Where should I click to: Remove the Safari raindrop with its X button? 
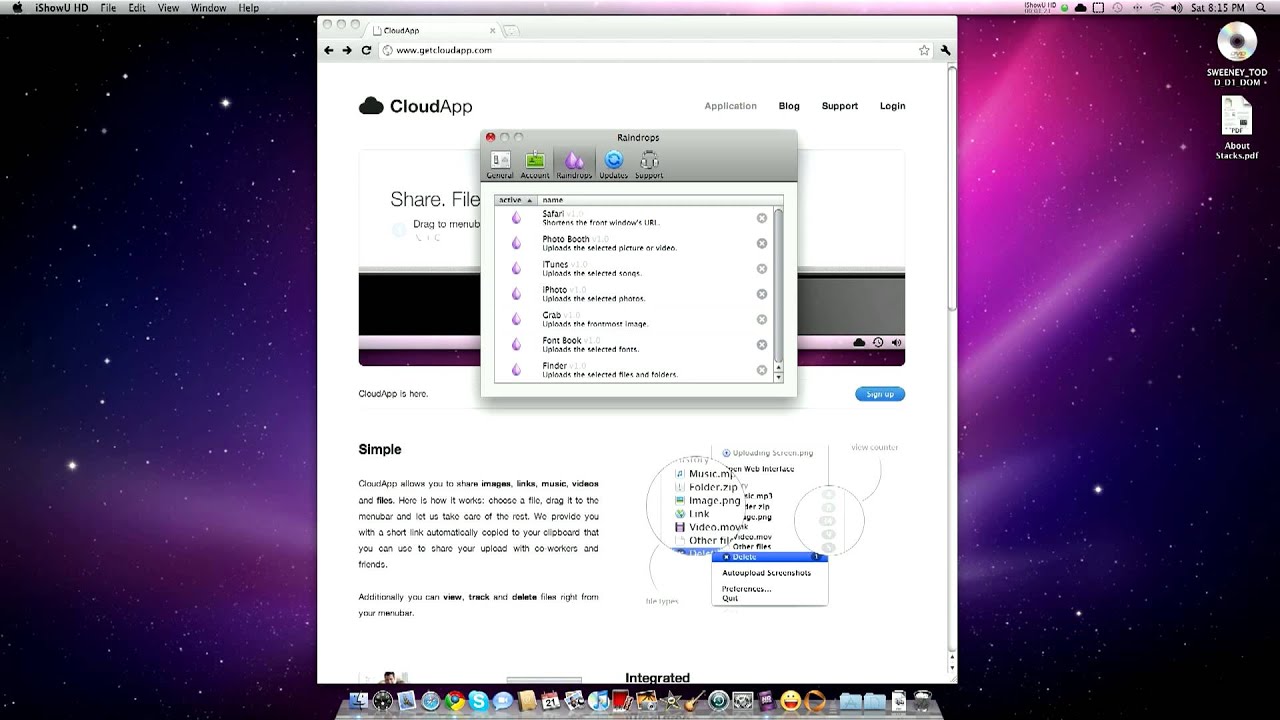pyautogui.click(x=762, y=218)
